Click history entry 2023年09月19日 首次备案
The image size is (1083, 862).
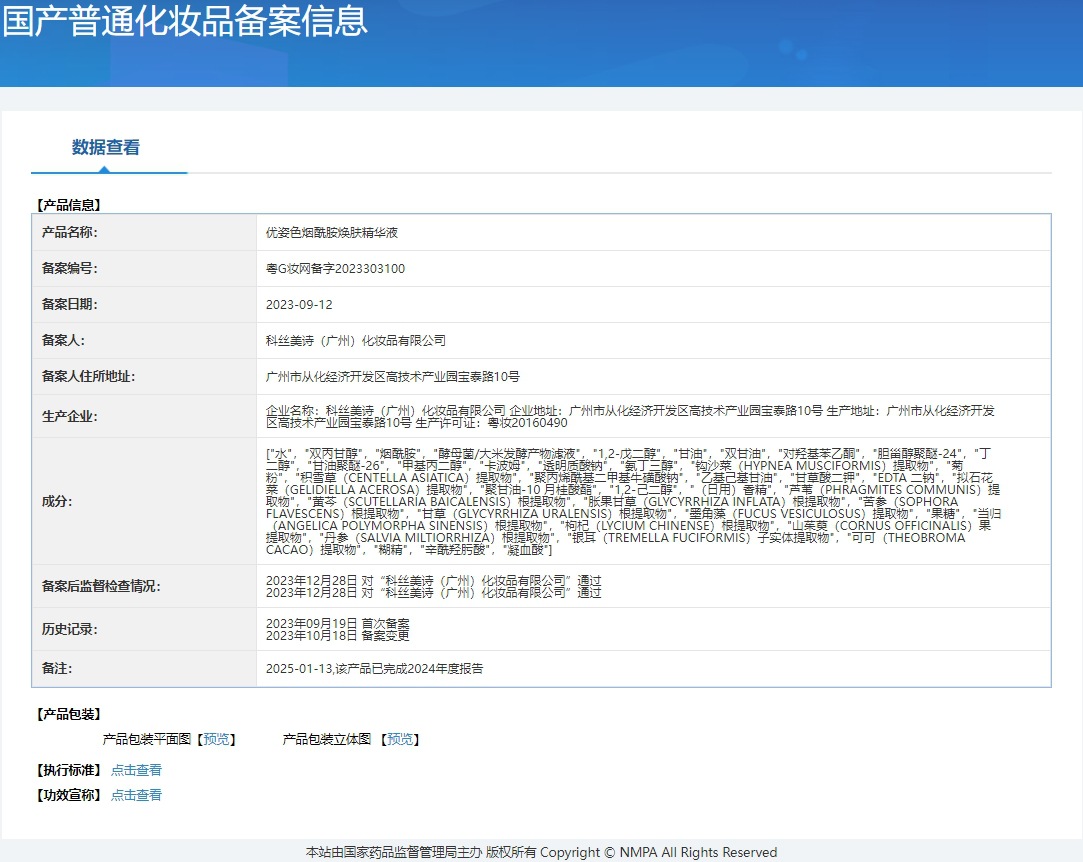point(338,623)
